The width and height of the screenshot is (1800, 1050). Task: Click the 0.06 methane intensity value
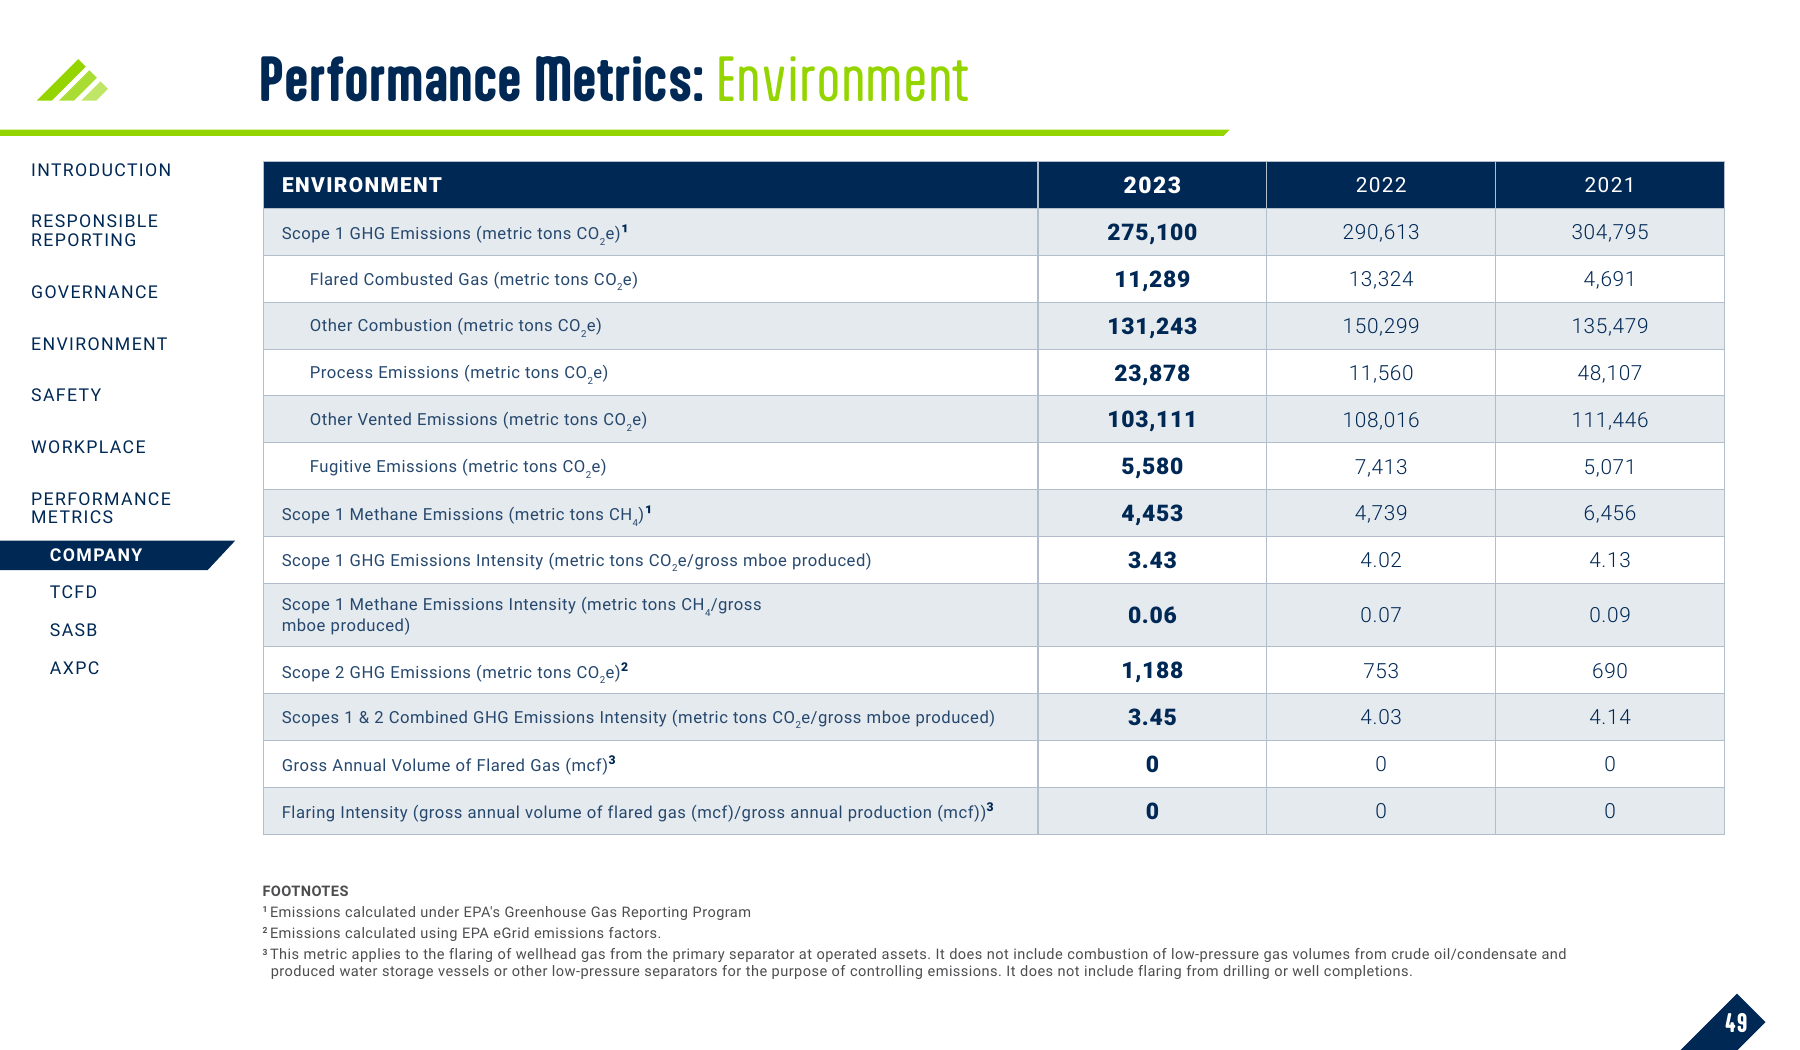pyautogui.click(x=1152, y=615)
